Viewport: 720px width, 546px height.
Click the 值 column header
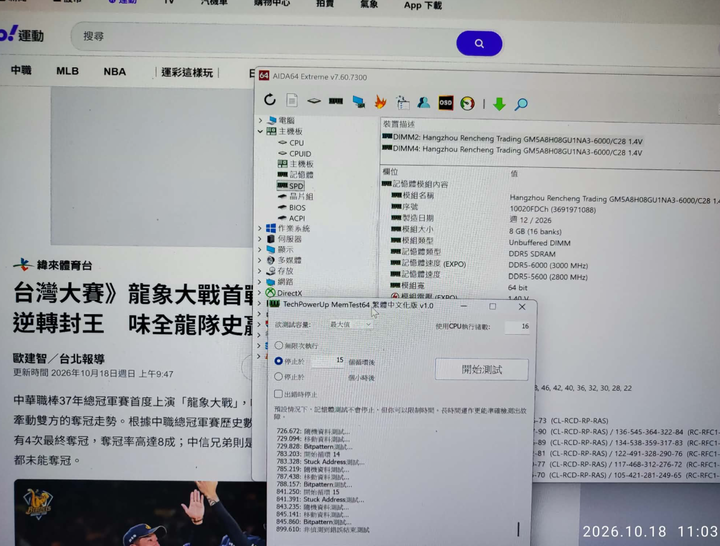(x=514, y=174)
